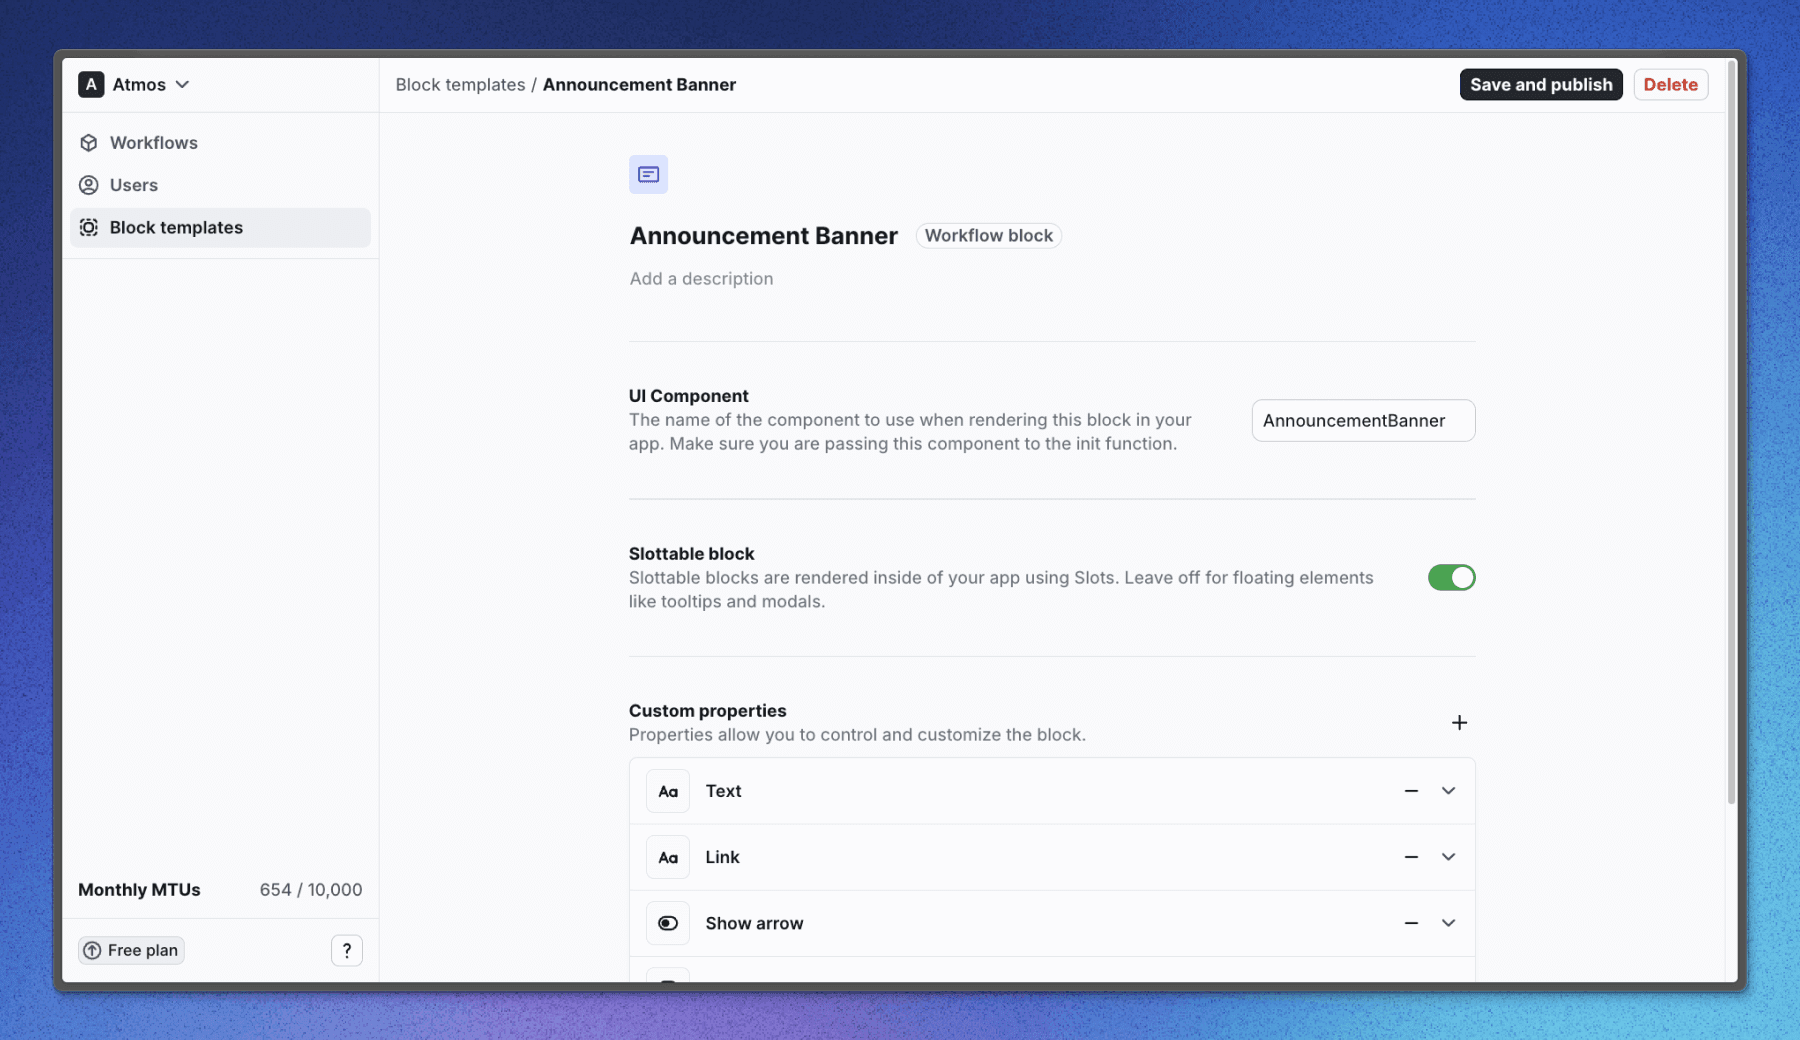Click the Announcement Banner block icon
Screen dimensions: 1800x1040
(649, 174)
